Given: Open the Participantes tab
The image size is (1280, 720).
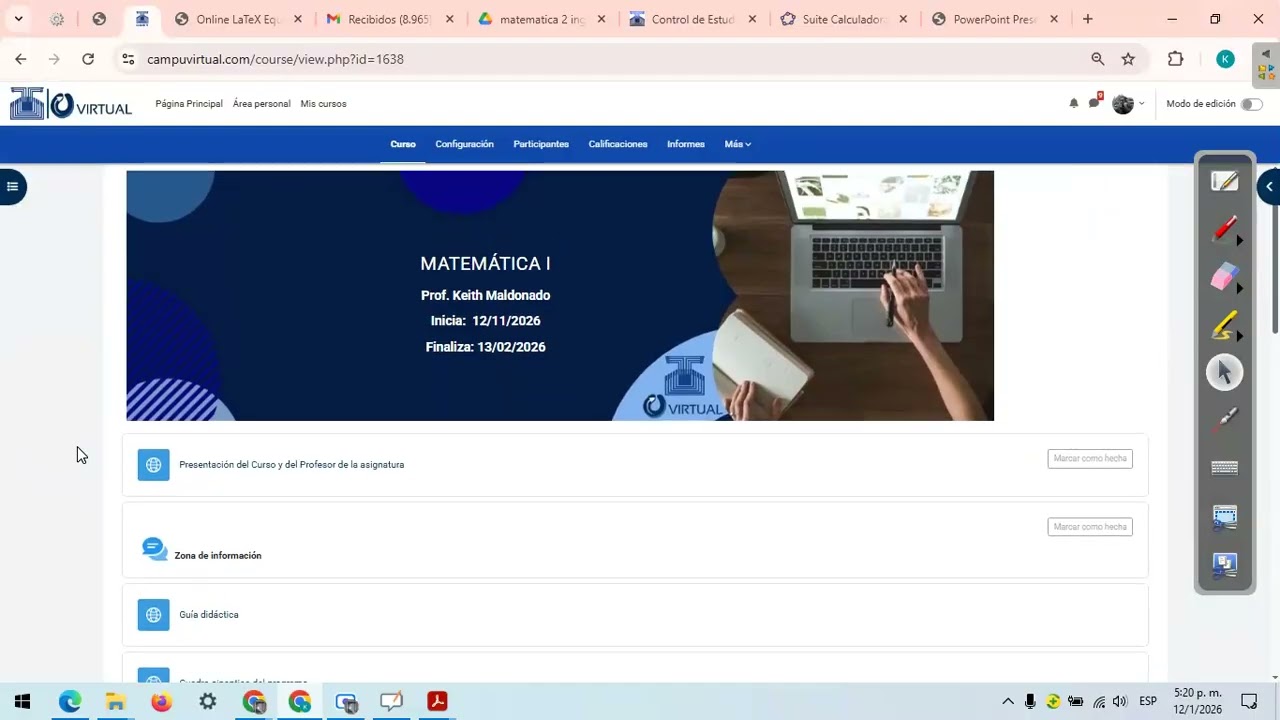Looking at the screenshot, I should pyautogui.click(x=541, y=144).
